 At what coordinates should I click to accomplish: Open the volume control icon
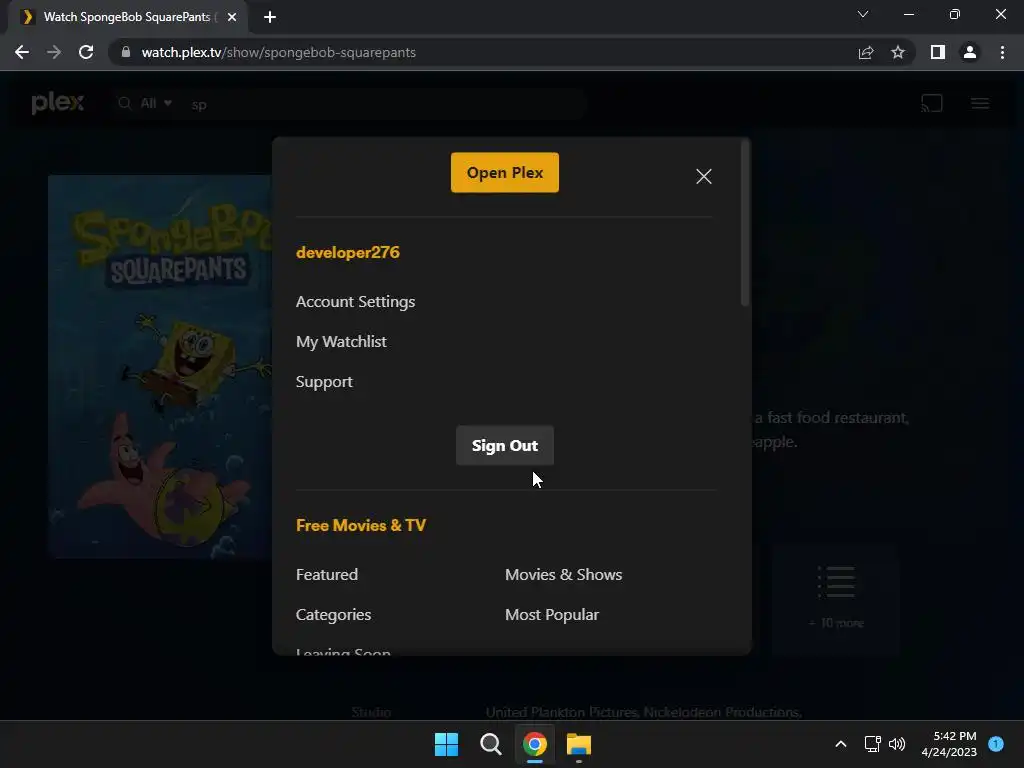click(x=897, y=744)
